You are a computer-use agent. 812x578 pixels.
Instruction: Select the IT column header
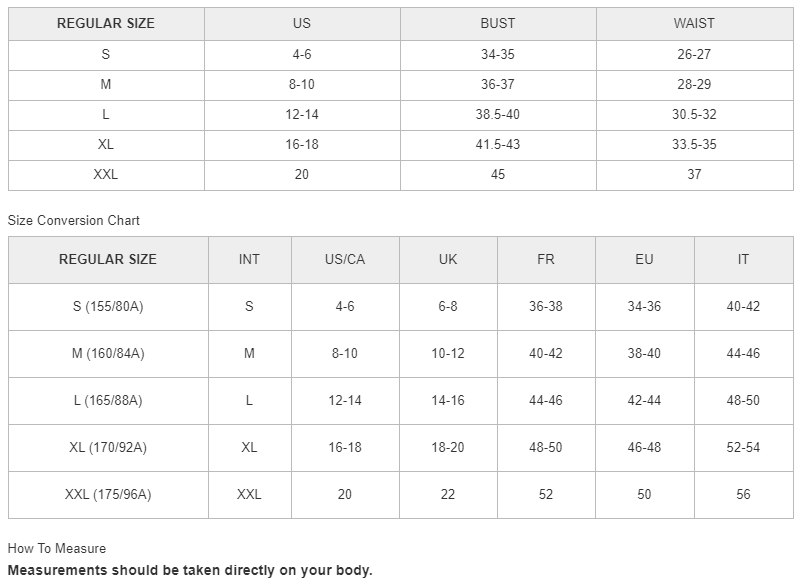(x=743, y=259)
